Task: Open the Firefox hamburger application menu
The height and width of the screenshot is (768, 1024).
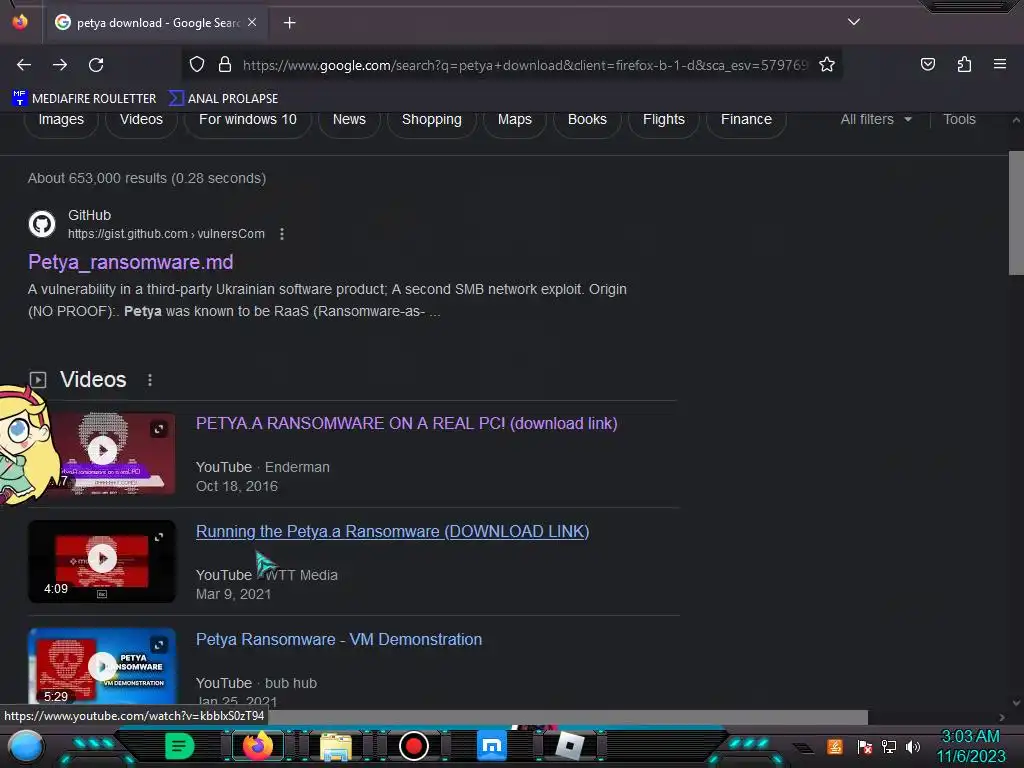Action: point(999,64)
